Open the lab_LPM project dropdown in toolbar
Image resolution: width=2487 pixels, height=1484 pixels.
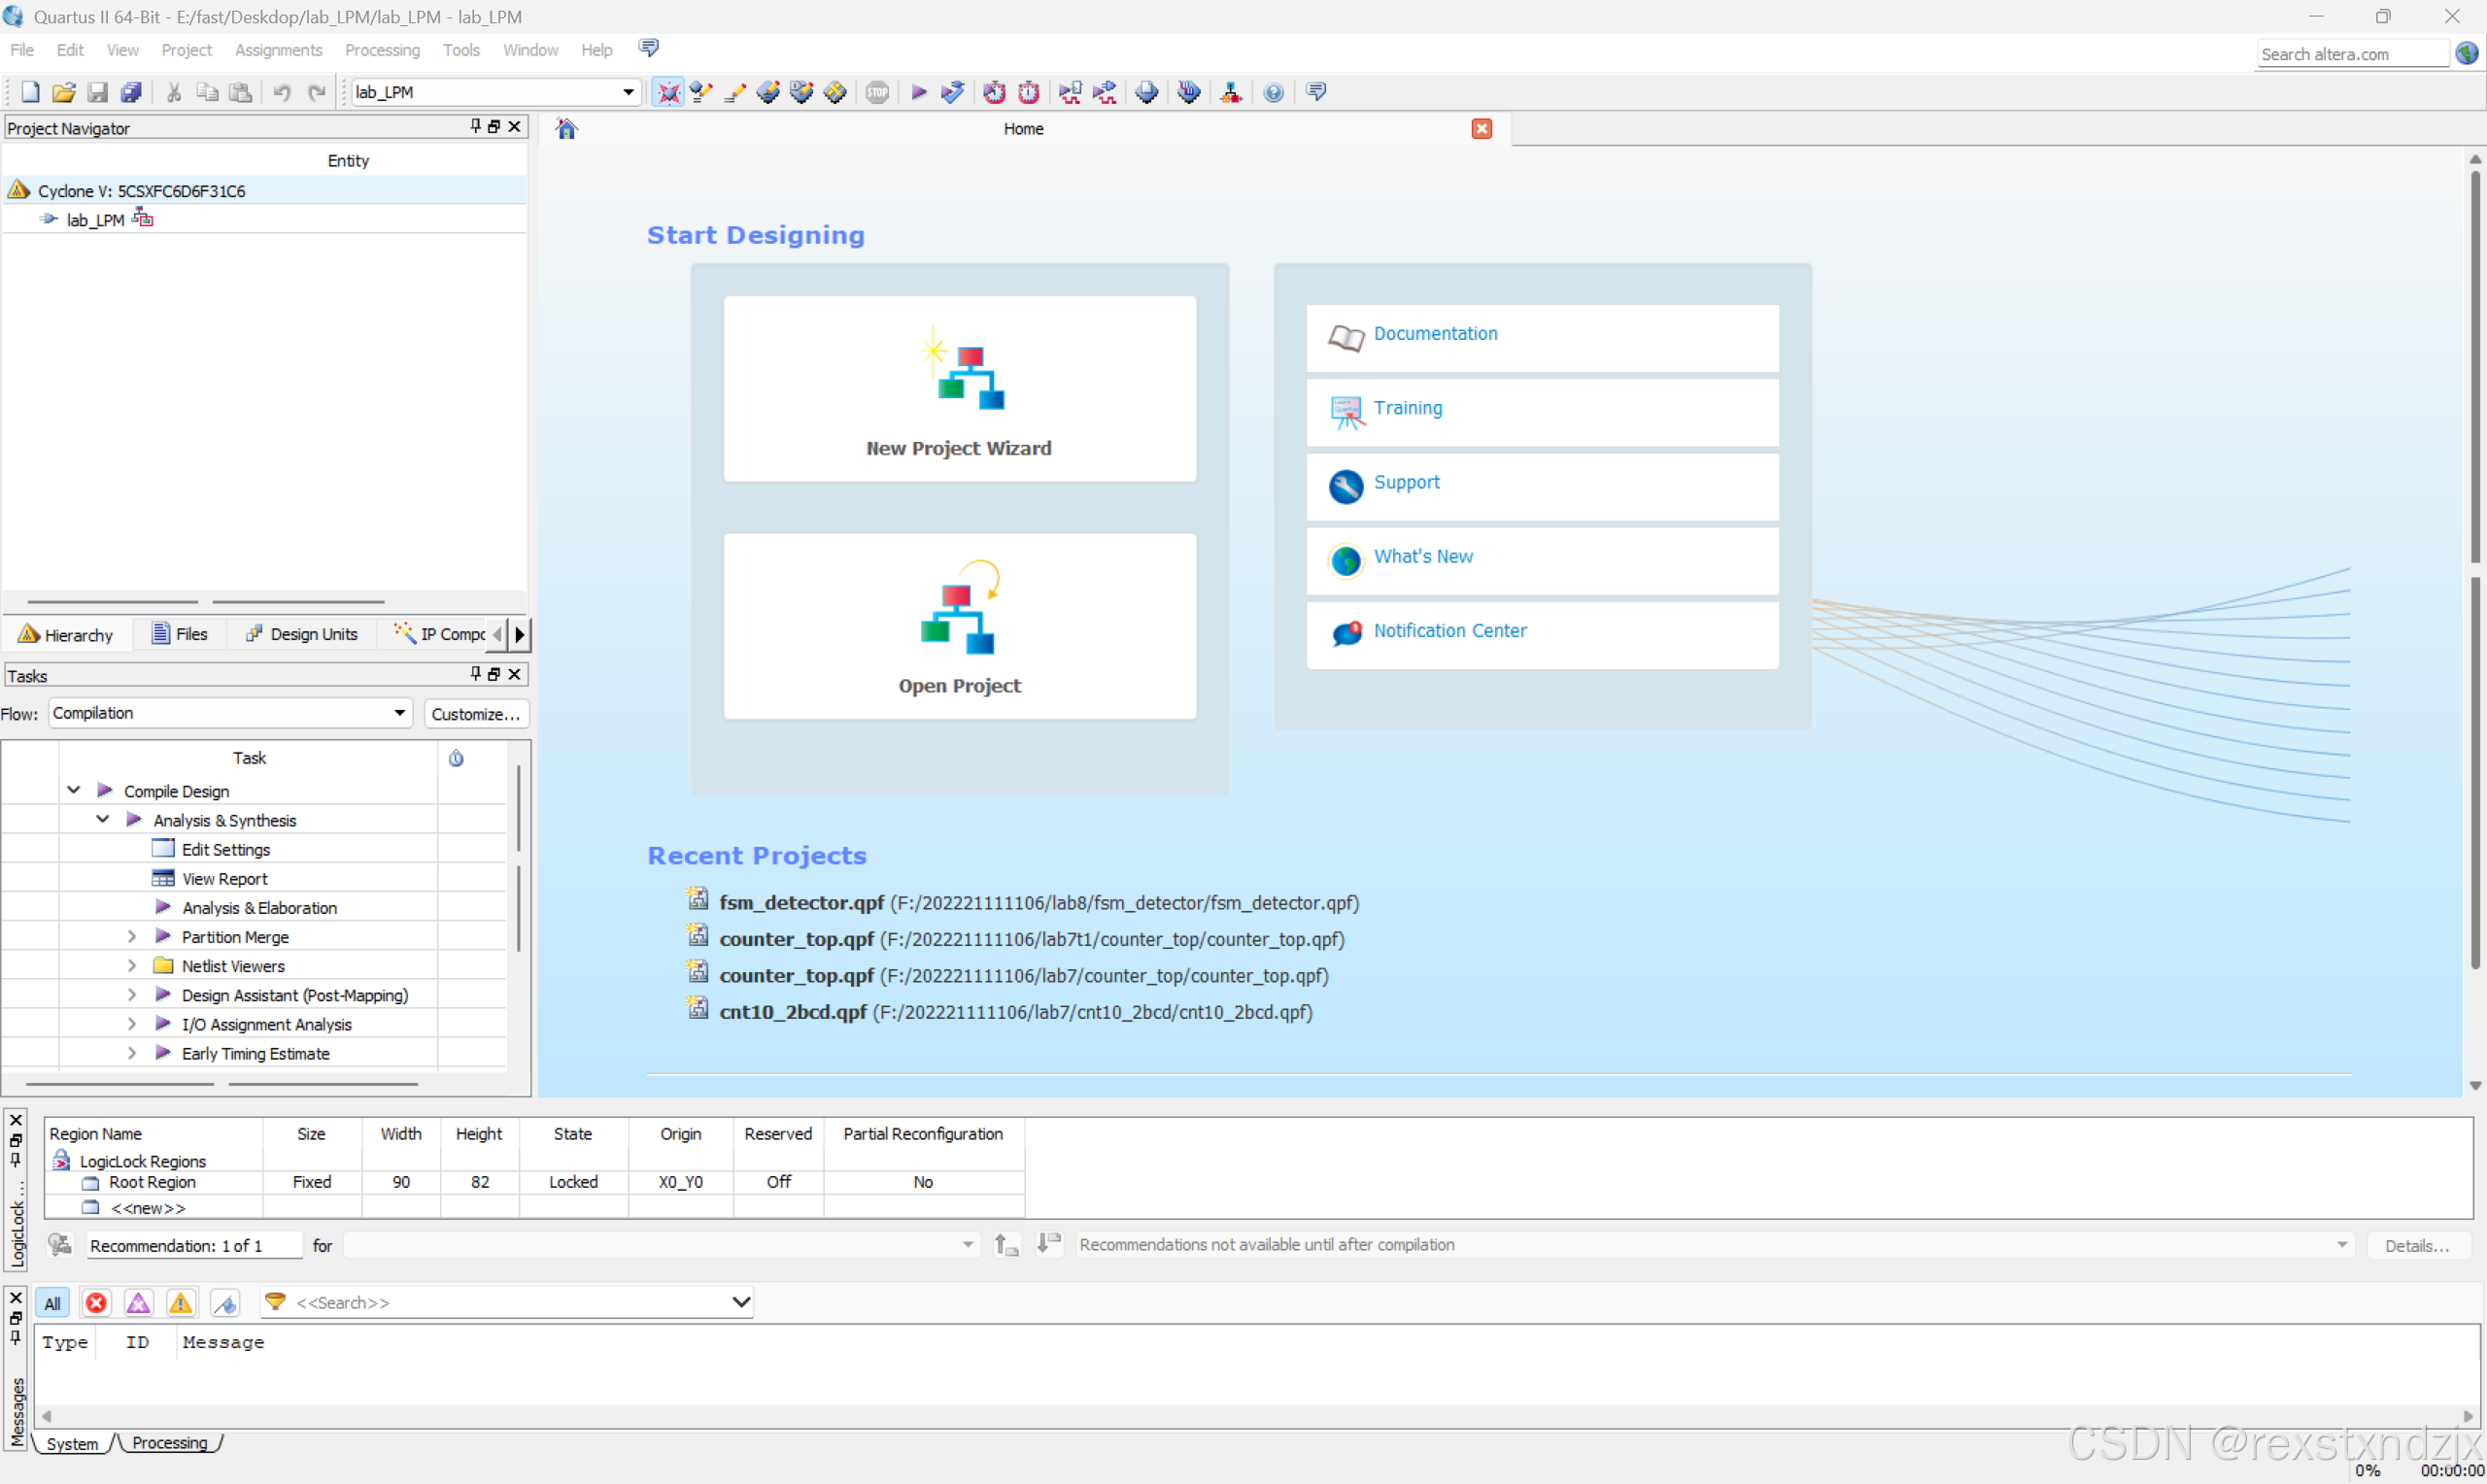pyautogui.click(x=628, y=92)
